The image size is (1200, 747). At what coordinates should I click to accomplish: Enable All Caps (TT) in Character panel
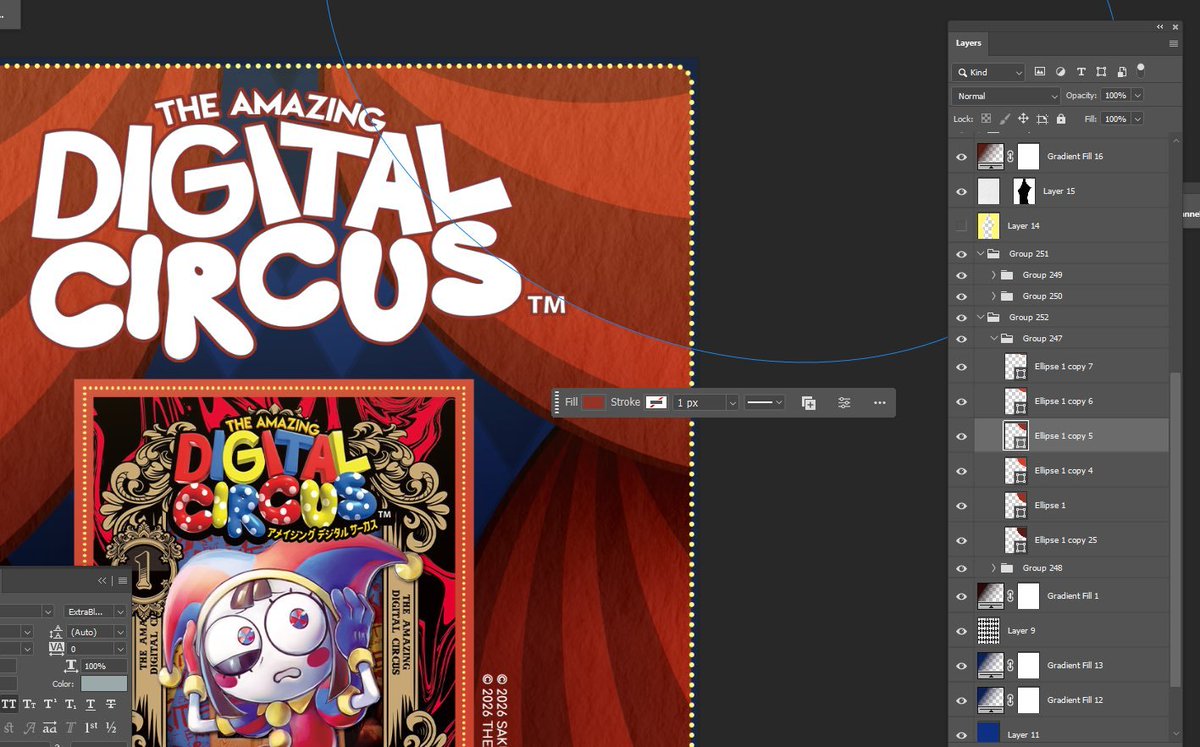(10, 705)
